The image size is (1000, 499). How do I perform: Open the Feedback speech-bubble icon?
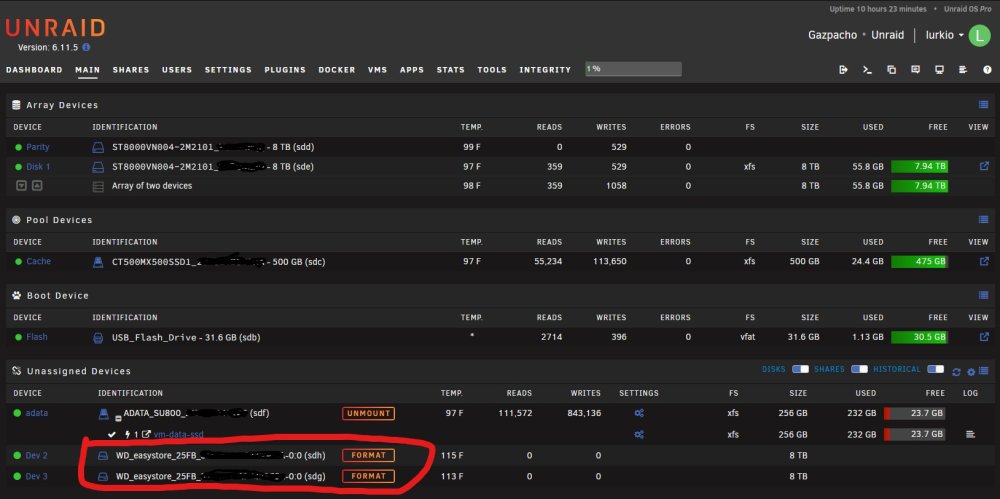click(x=915, y=70)
